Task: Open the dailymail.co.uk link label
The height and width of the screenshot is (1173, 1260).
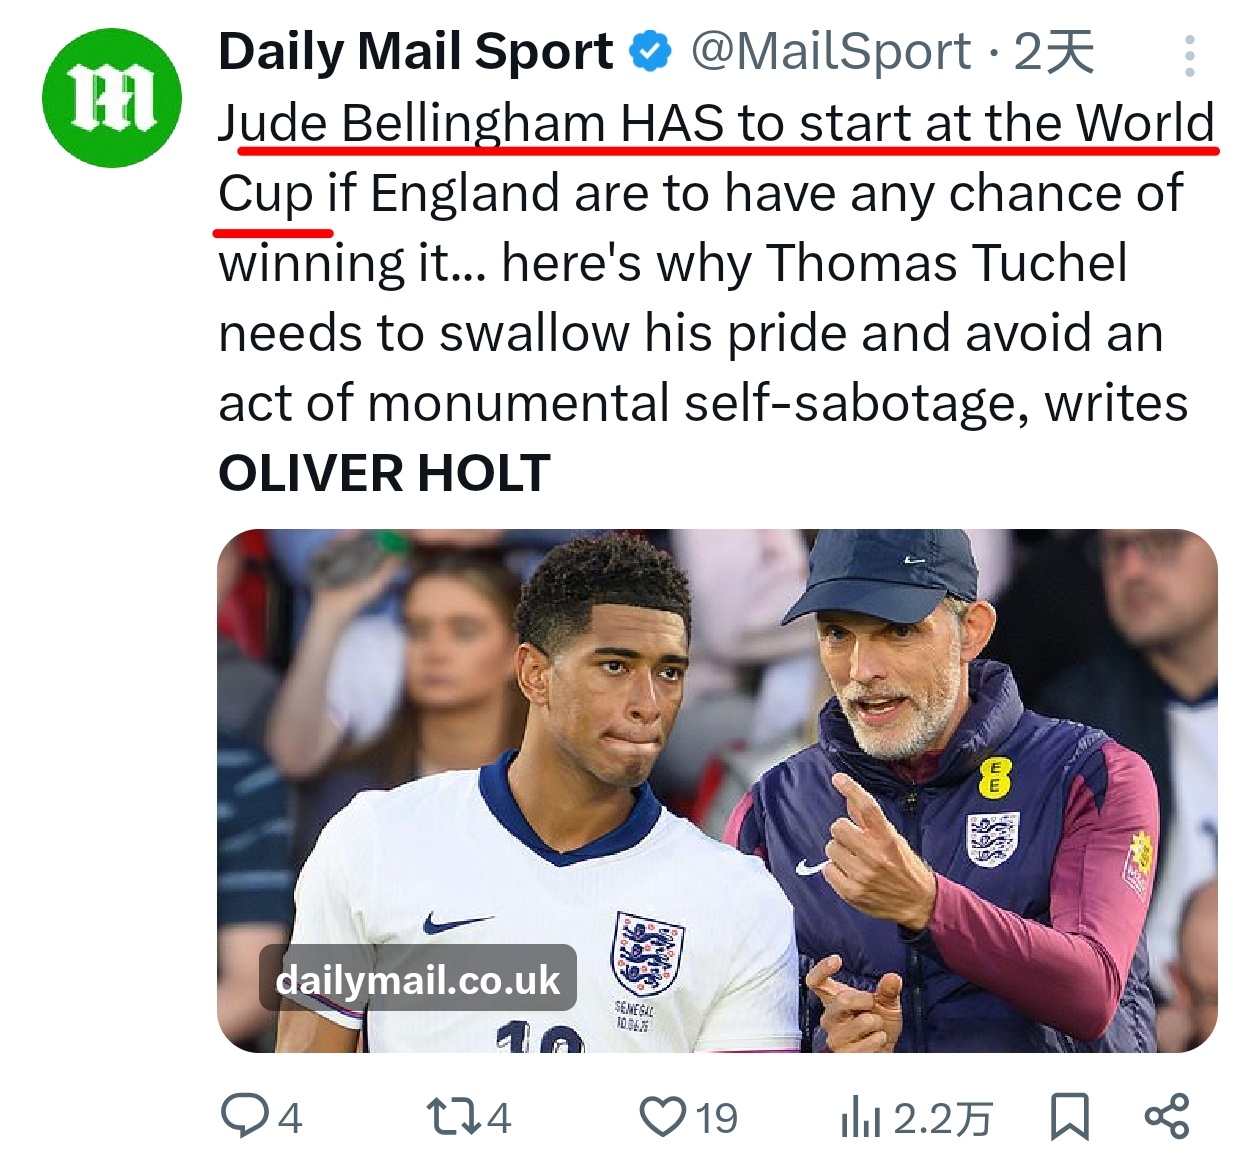Action: point(417,979)
